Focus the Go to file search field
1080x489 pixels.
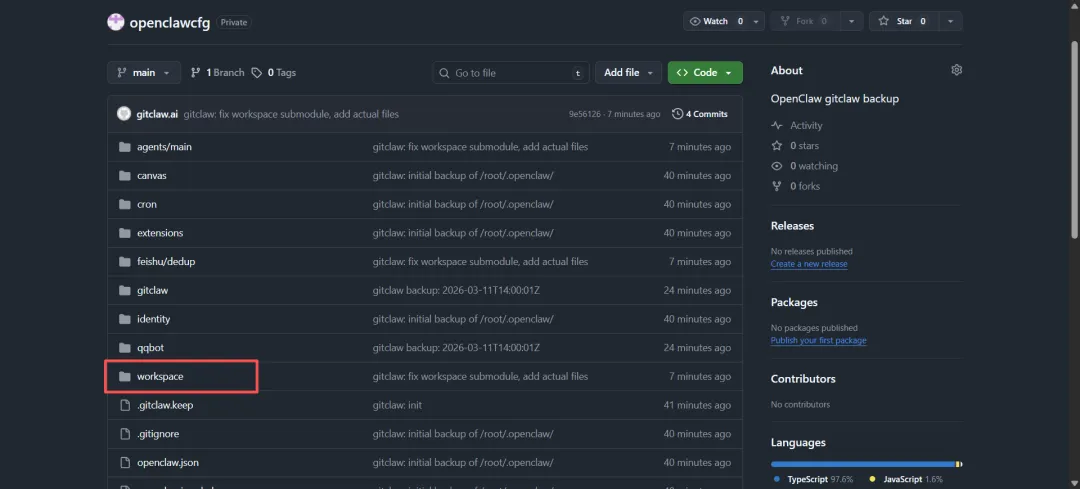tap(511, 72)
